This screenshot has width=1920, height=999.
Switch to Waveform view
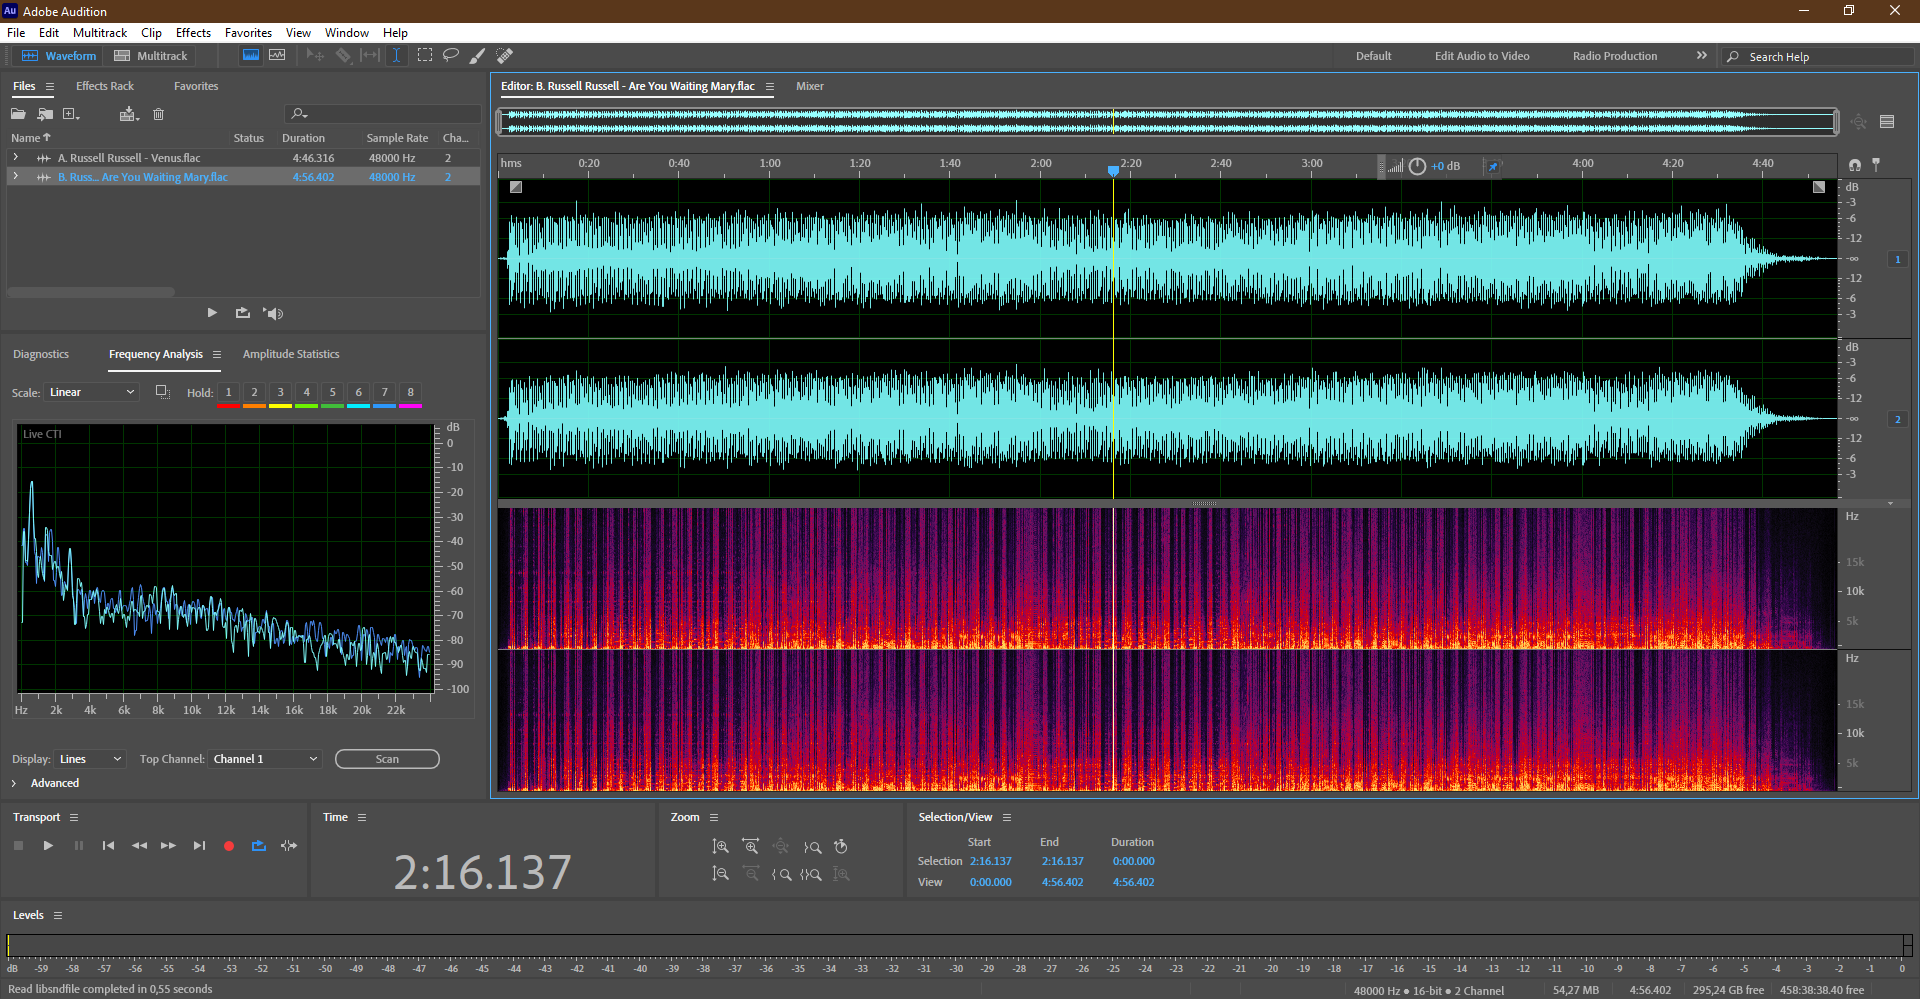[59, 56]
